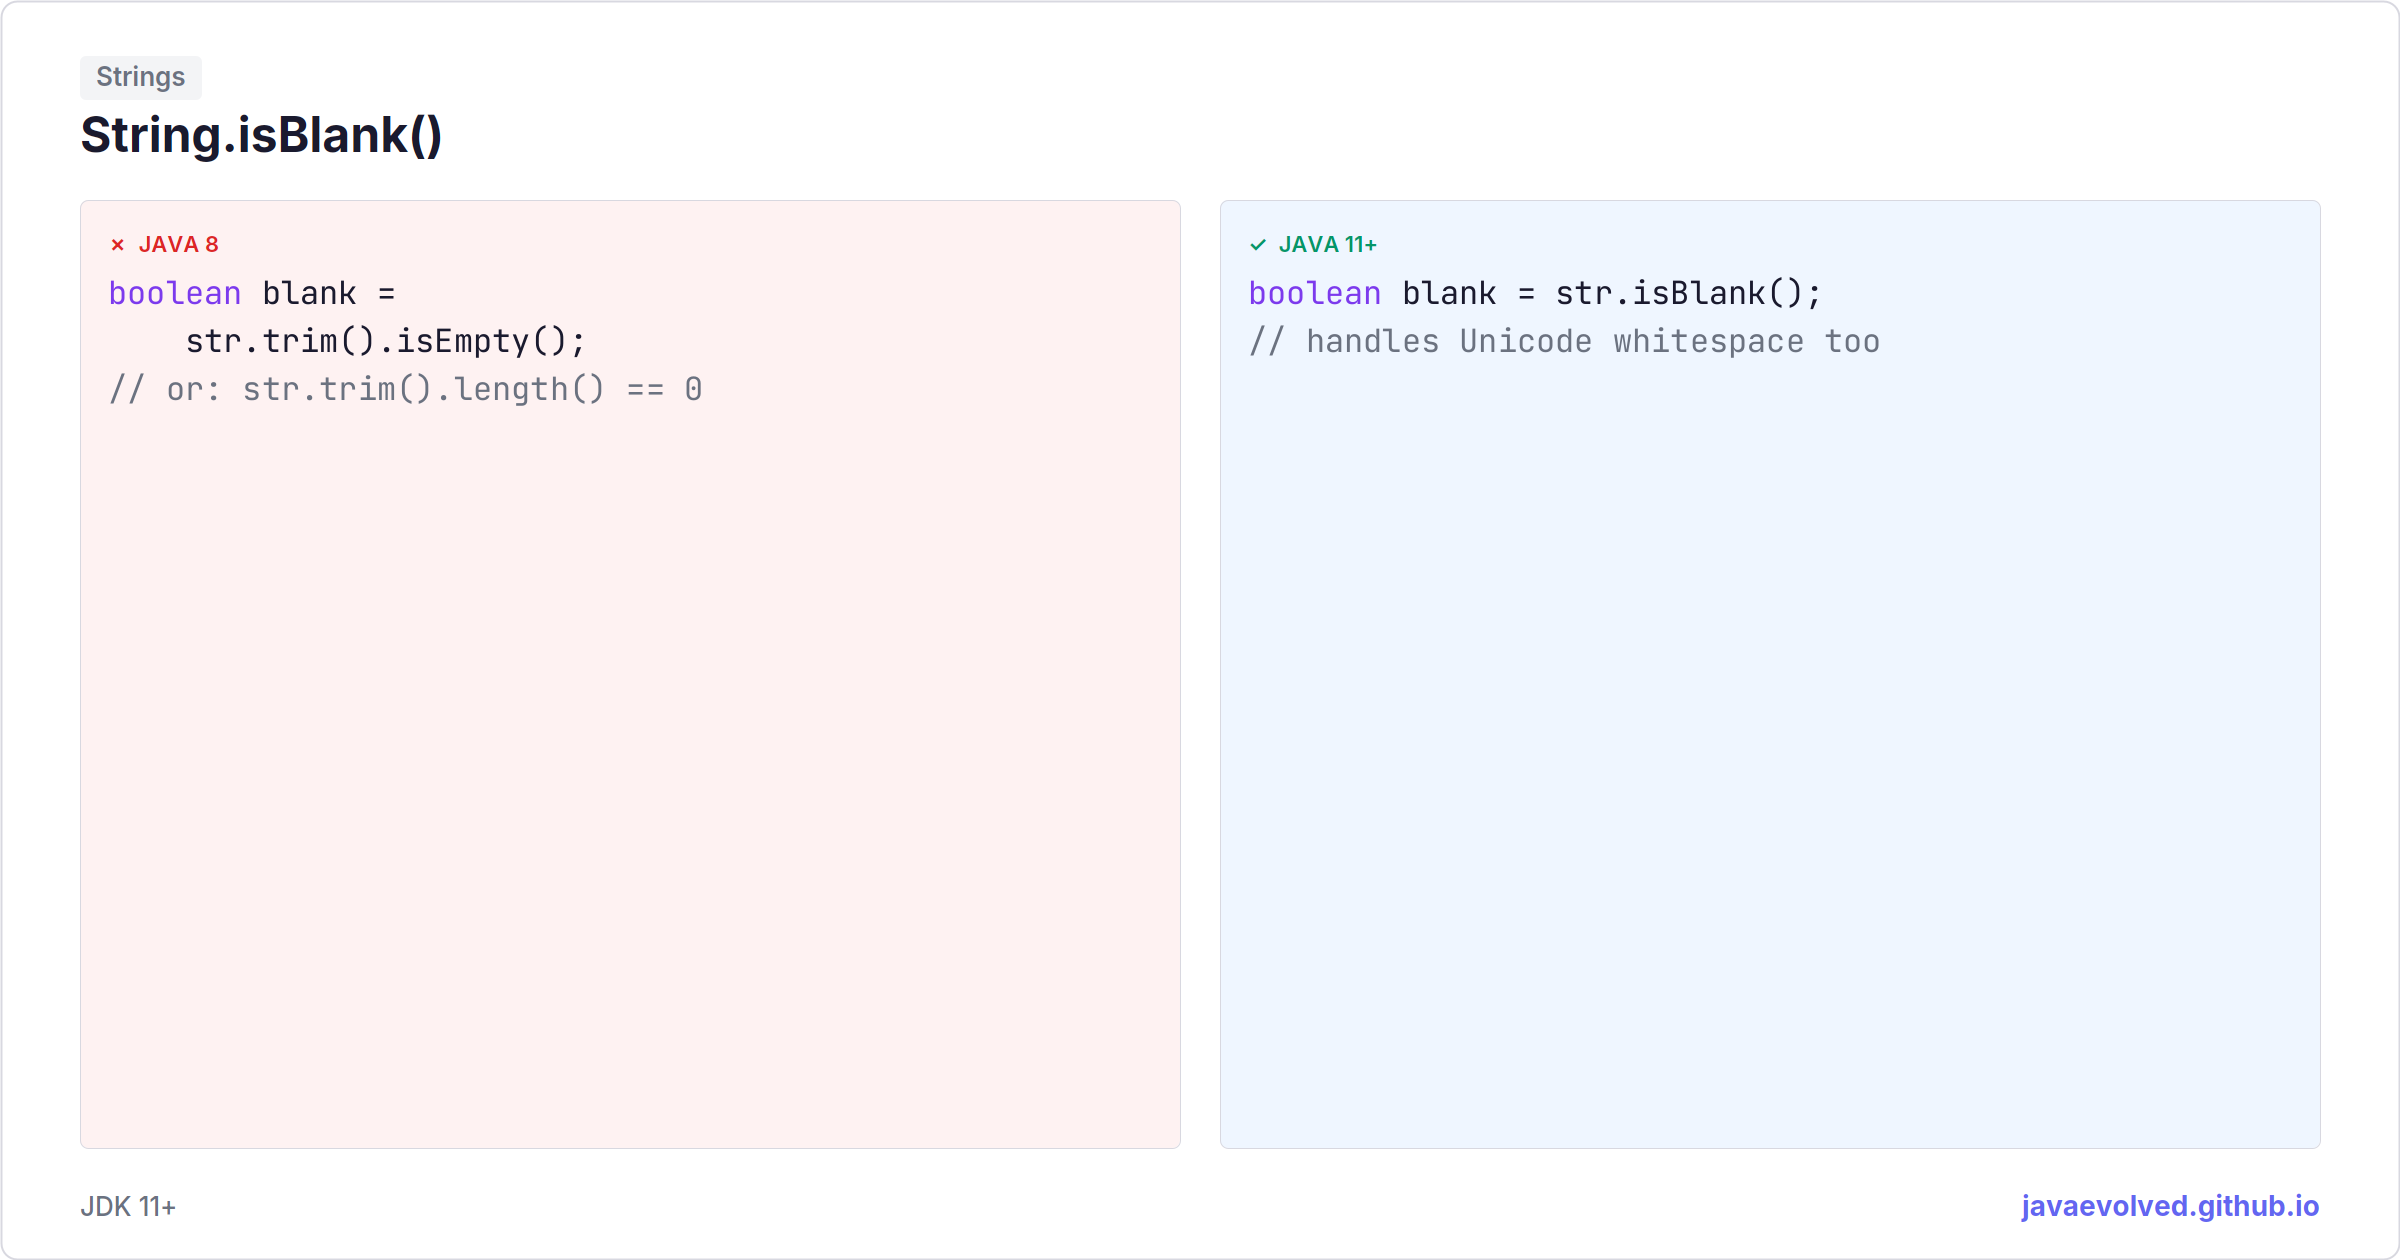The height and width of the screenshot is (1260, 2400).
Task: Click the blank variable name in right code
Action: (x=1449, y=293)
